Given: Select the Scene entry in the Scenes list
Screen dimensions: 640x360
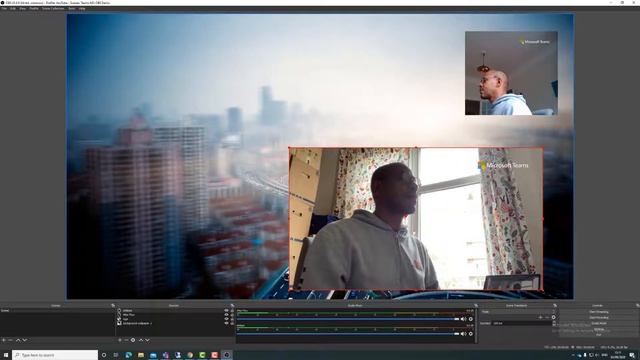Looking at the screenshot, I should 58,311.
